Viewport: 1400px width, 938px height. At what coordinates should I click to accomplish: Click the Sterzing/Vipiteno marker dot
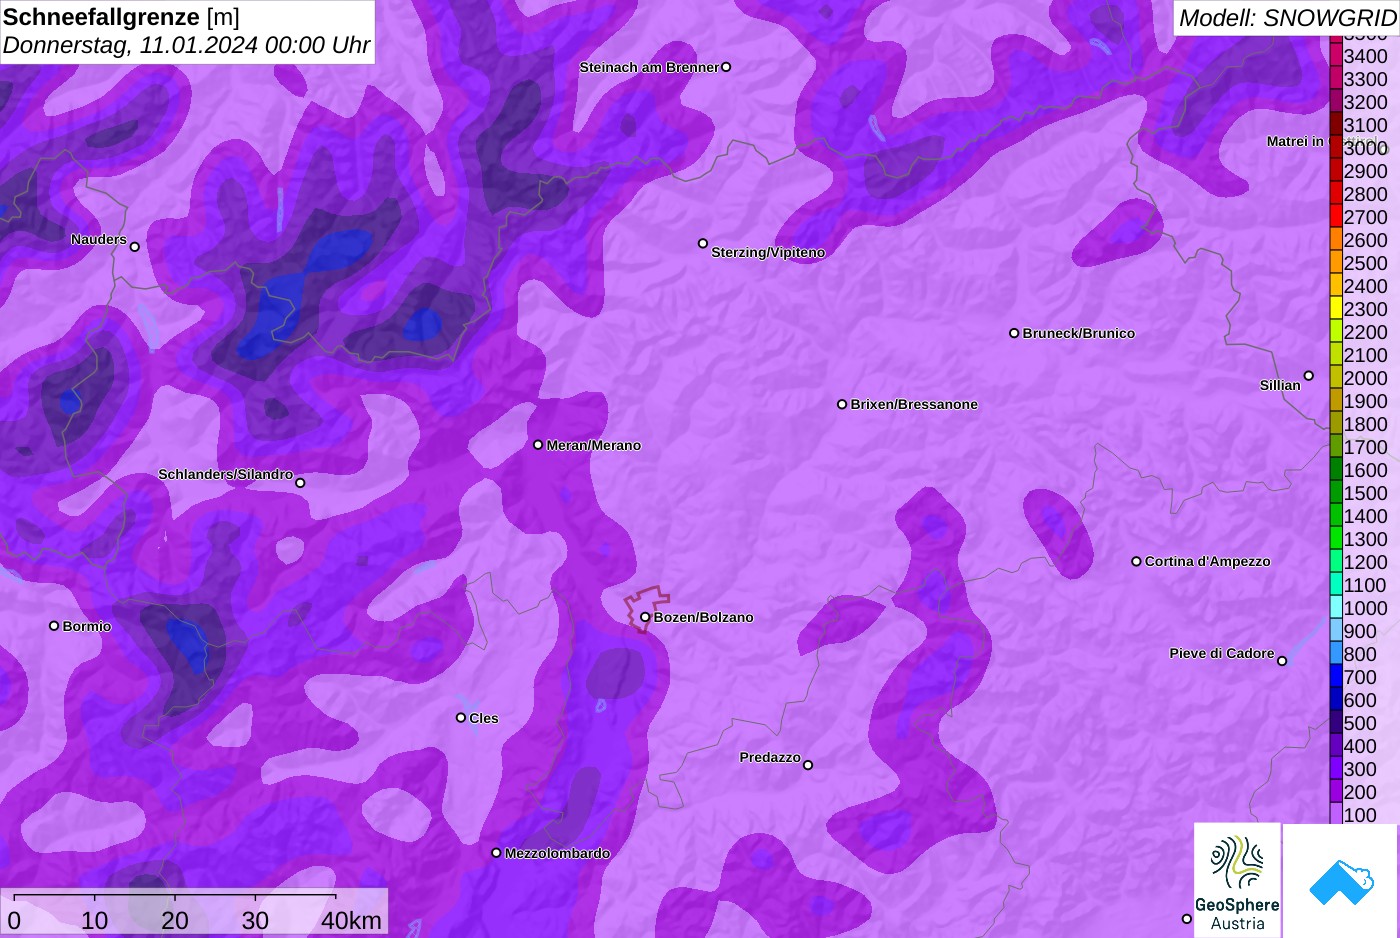pyautogui.click(x=703, y=243)
